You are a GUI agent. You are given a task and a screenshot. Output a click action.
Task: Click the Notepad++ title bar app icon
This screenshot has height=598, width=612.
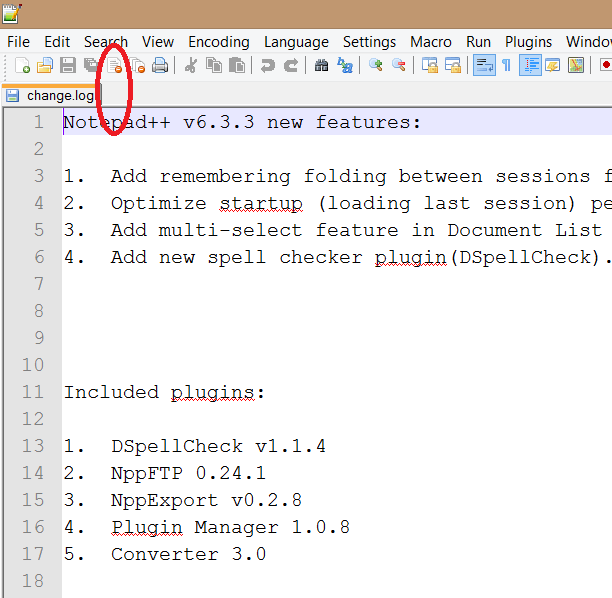[11, 13]
